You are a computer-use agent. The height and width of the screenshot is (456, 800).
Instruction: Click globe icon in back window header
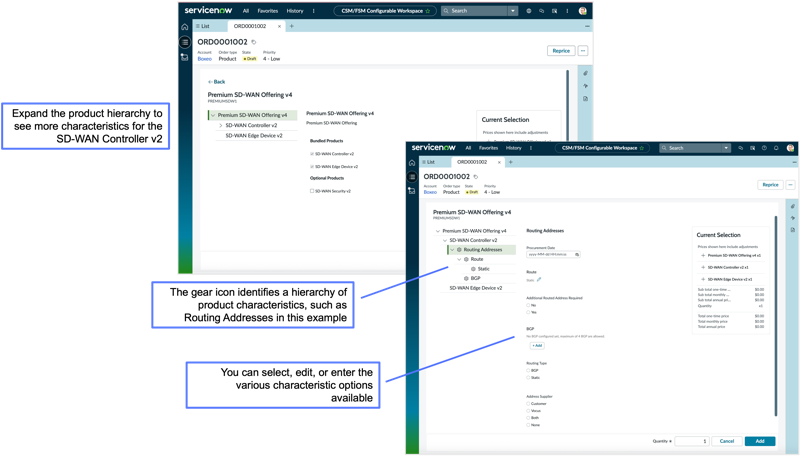[529, 11]
